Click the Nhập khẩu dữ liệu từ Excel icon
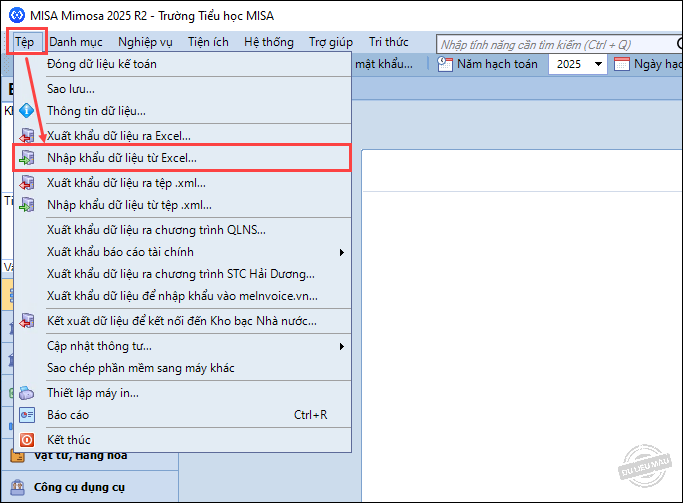 (x=27, y=158)
